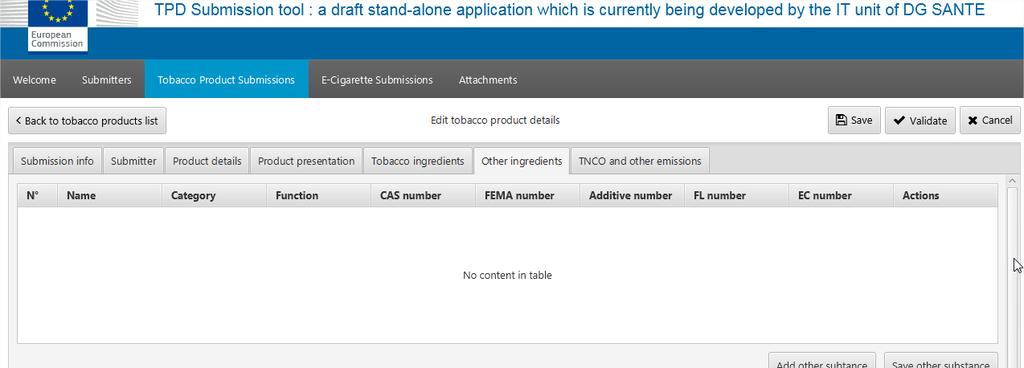Open the Product presentation tab
This screenshot has height=368, width=1024.
(x=306, y=161)
